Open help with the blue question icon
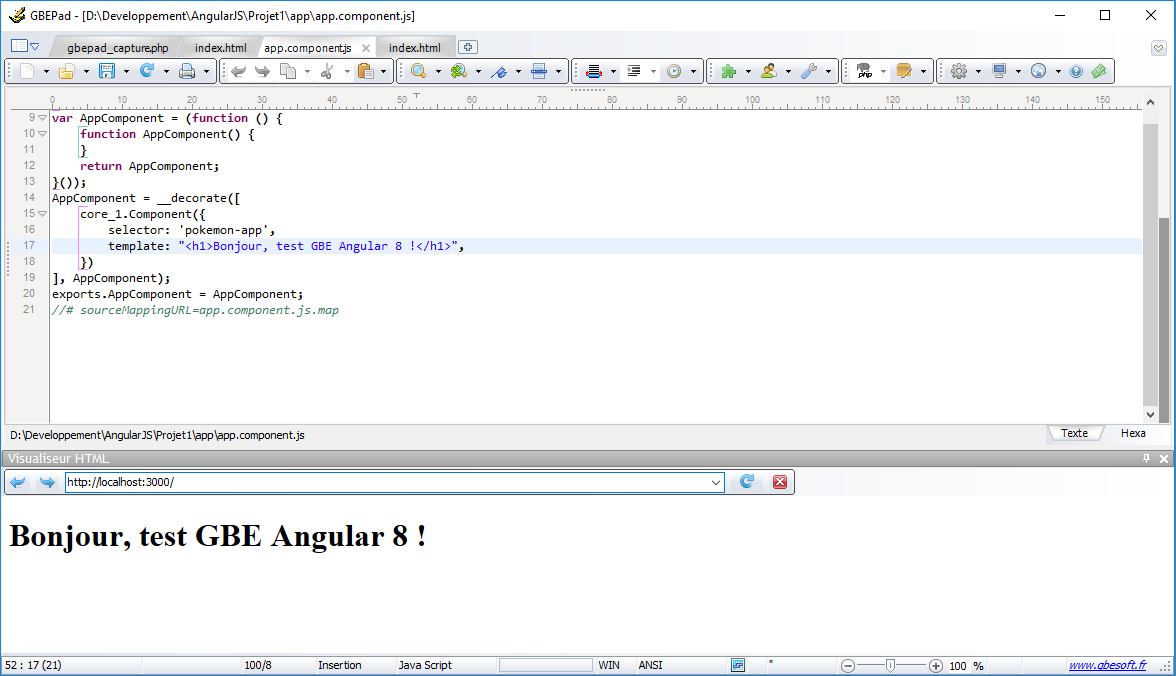 pyautogui.click(x=1076, y=71)
